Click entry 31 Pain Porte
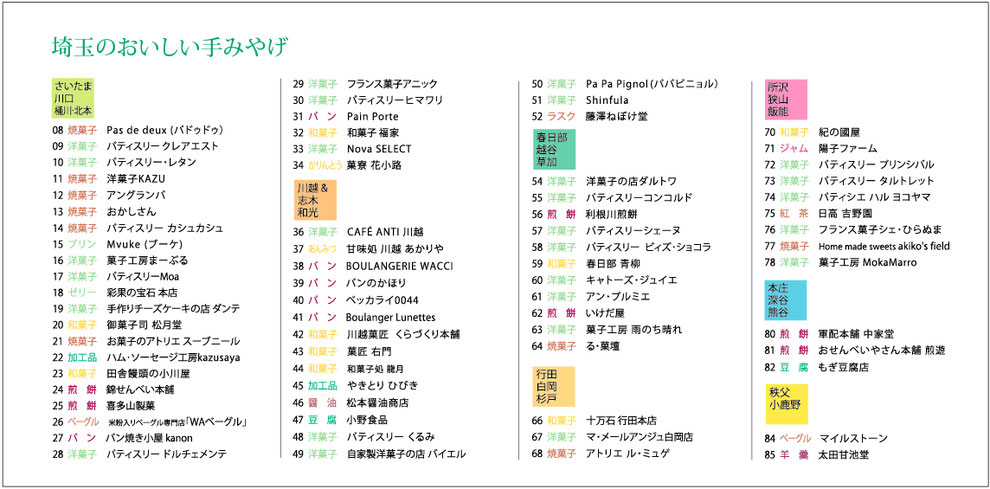990x489 pixels. coord(345,116)
